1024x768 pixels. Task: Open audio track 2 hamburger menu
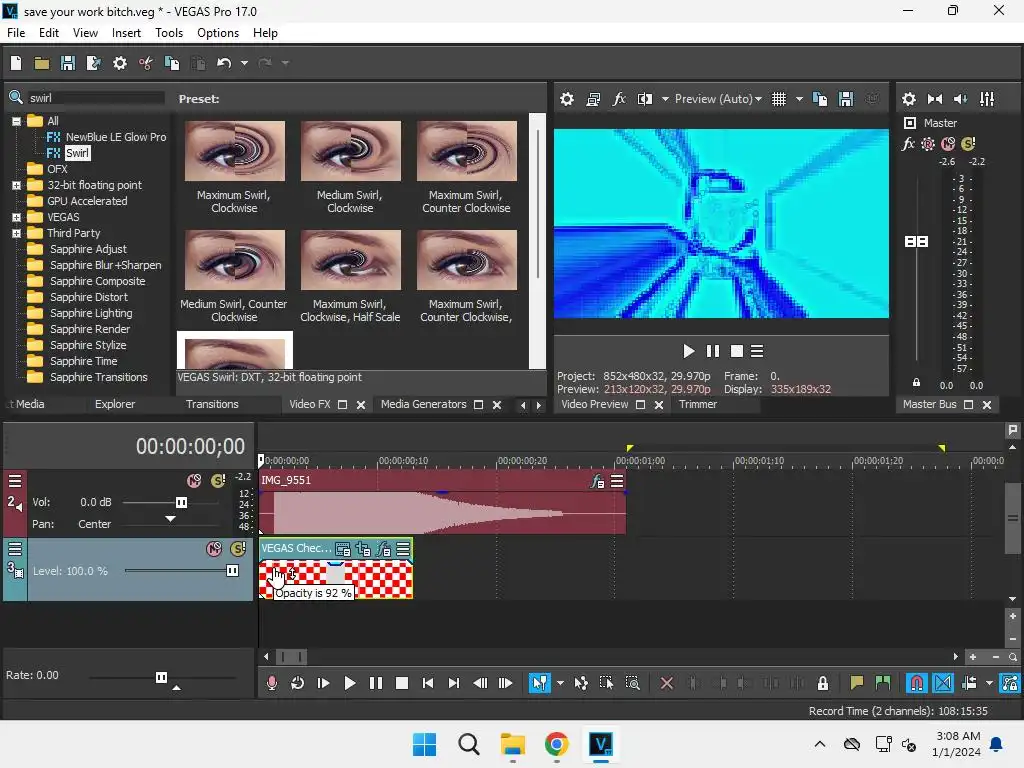tap(15, 481)
